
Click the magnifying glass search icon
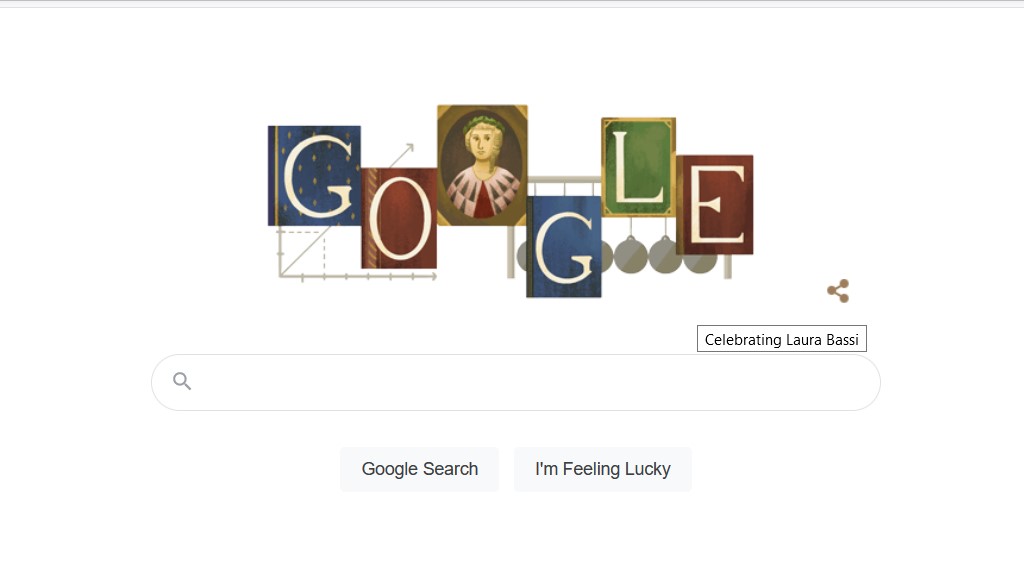coord(182,381)
